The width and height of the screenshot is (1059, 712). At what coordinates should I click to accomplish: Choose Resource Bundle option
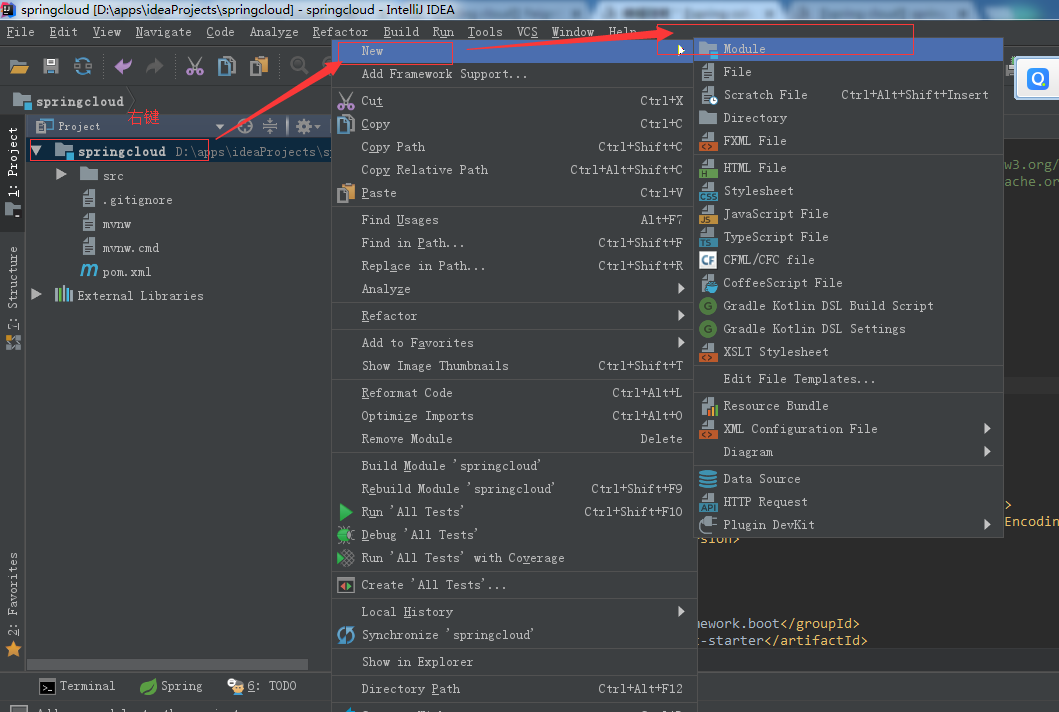coord(848,405)
